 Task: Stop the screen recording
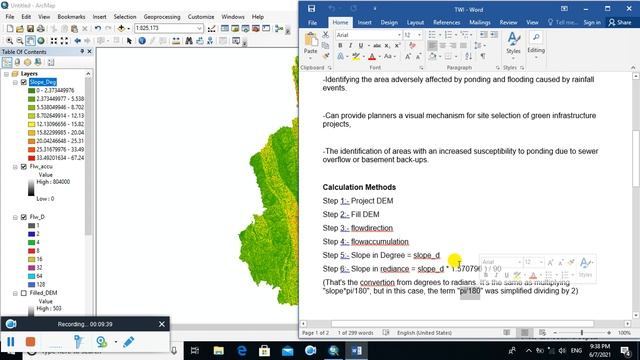click(30, 341)
